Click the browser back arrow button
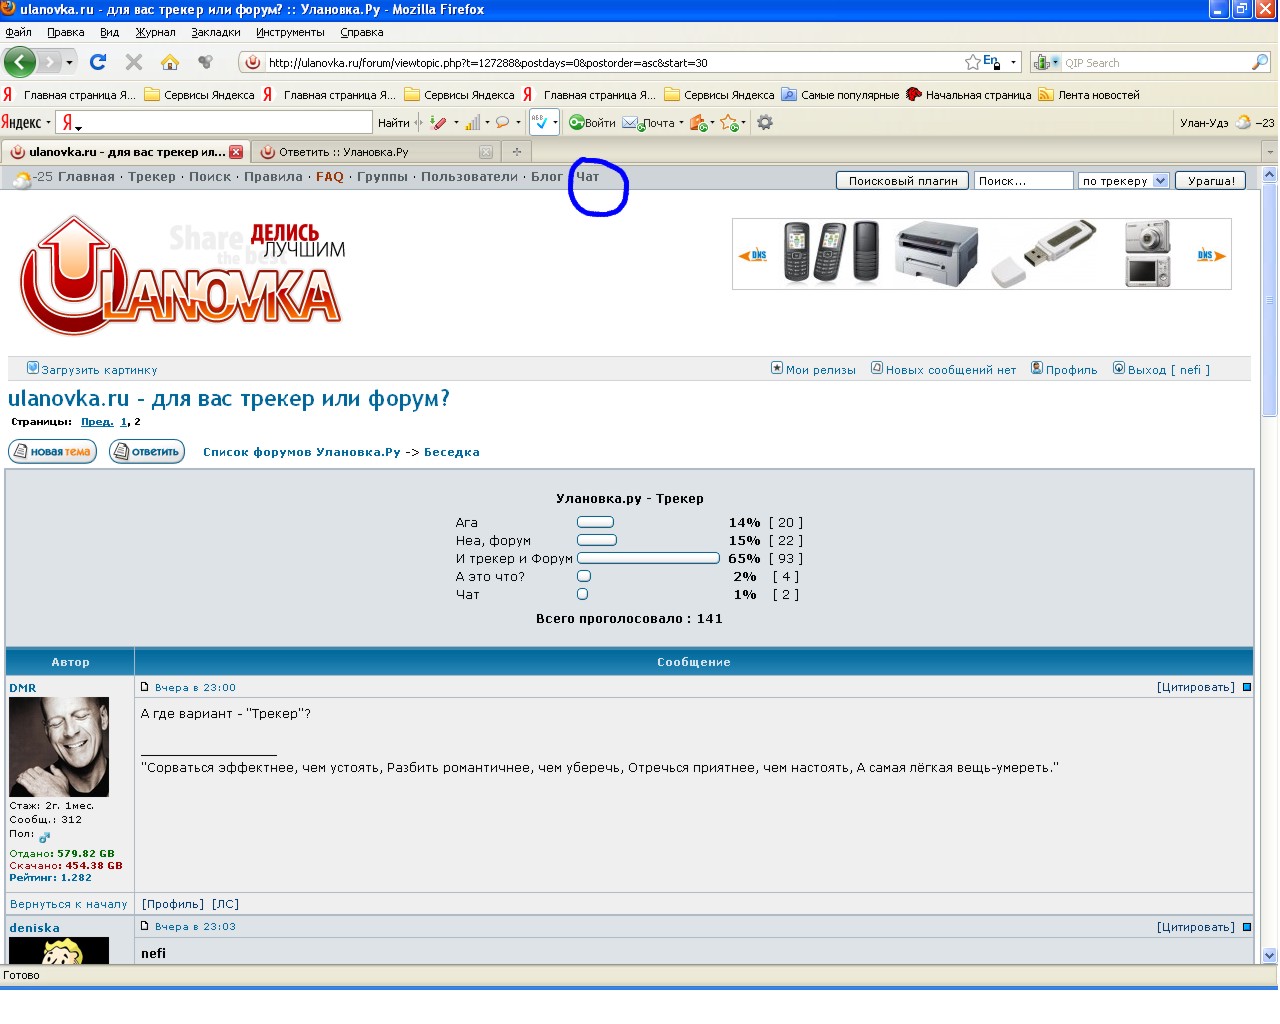The width and height of the screenshot is (1280, 1024). click(x=20, y=62)
